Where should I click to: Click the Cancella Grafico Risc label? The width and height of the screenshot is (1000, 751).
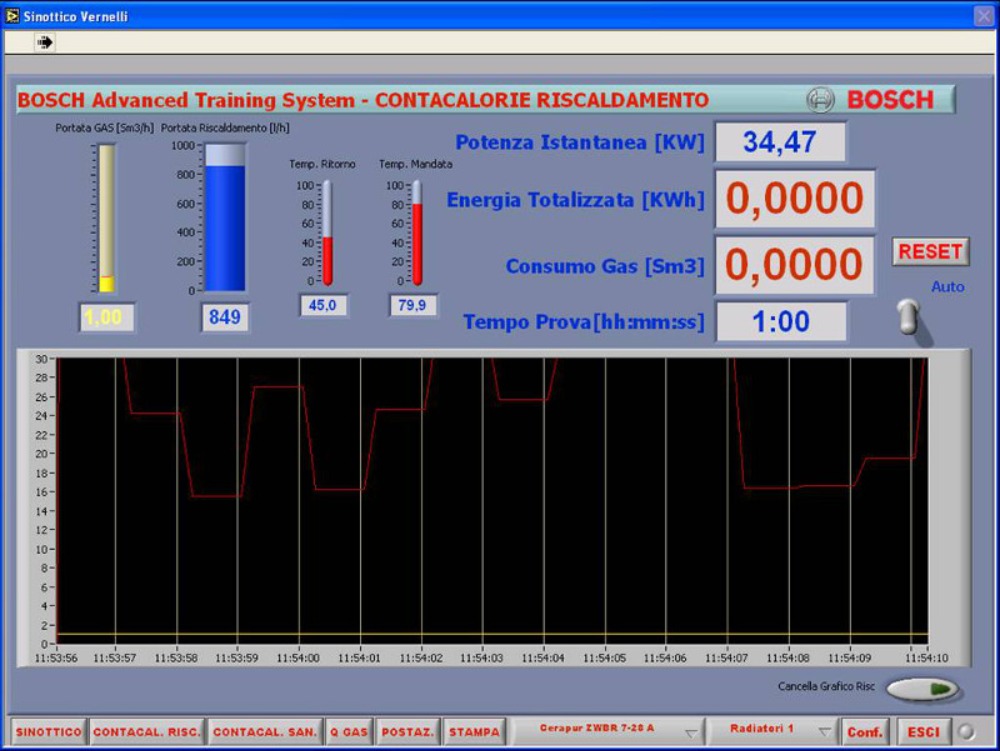[x=827, y=687]
